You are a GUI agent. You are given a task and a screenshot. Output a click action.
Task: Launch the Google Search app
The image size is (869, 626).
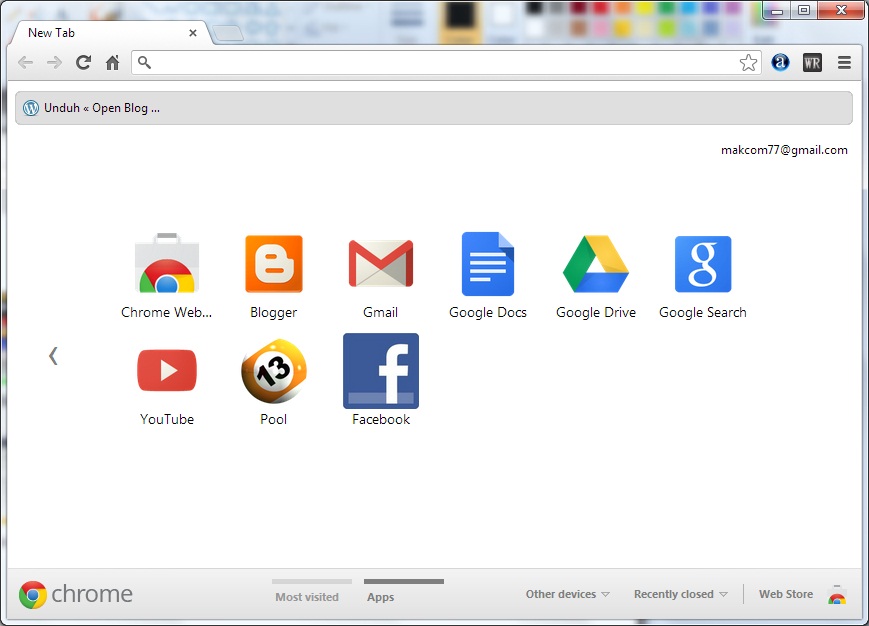click(703, 263)
